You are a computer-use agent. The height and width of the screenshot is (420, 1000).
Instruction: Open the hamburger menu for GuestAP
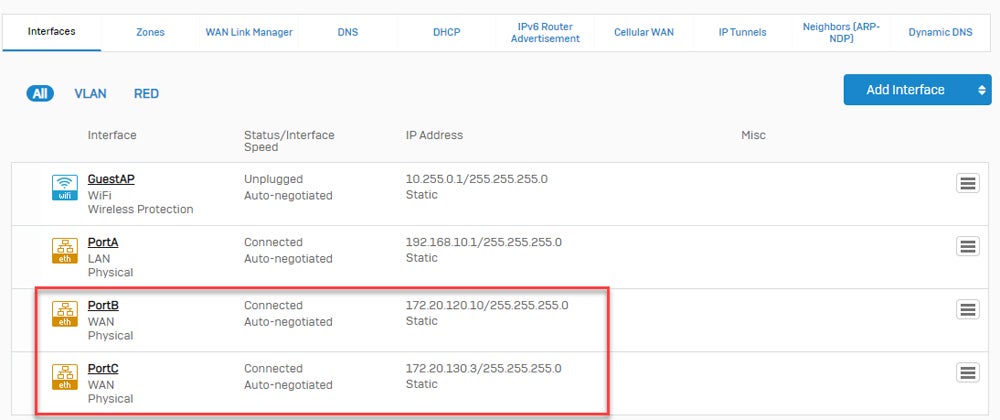point(967,183)
